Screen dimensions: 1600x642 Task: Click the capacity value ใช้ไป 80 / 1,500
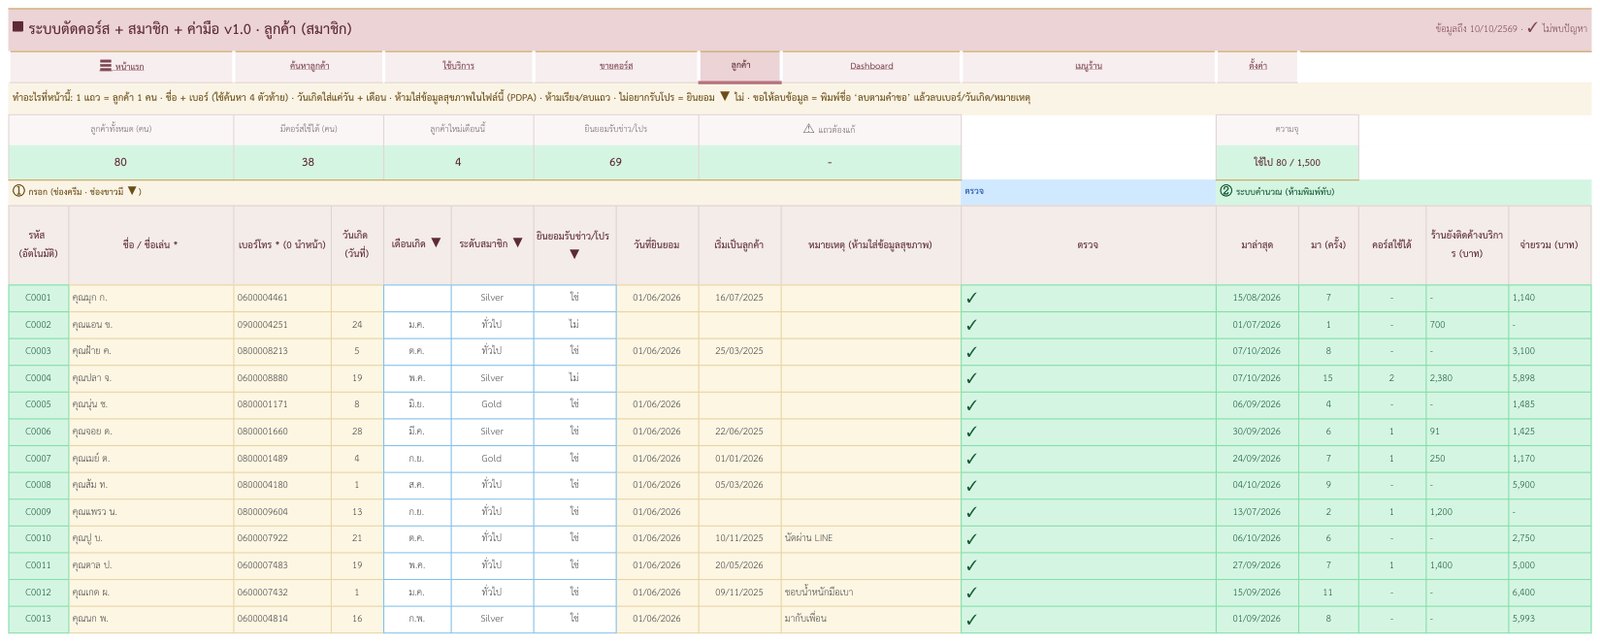click(x=1287, y=162)
